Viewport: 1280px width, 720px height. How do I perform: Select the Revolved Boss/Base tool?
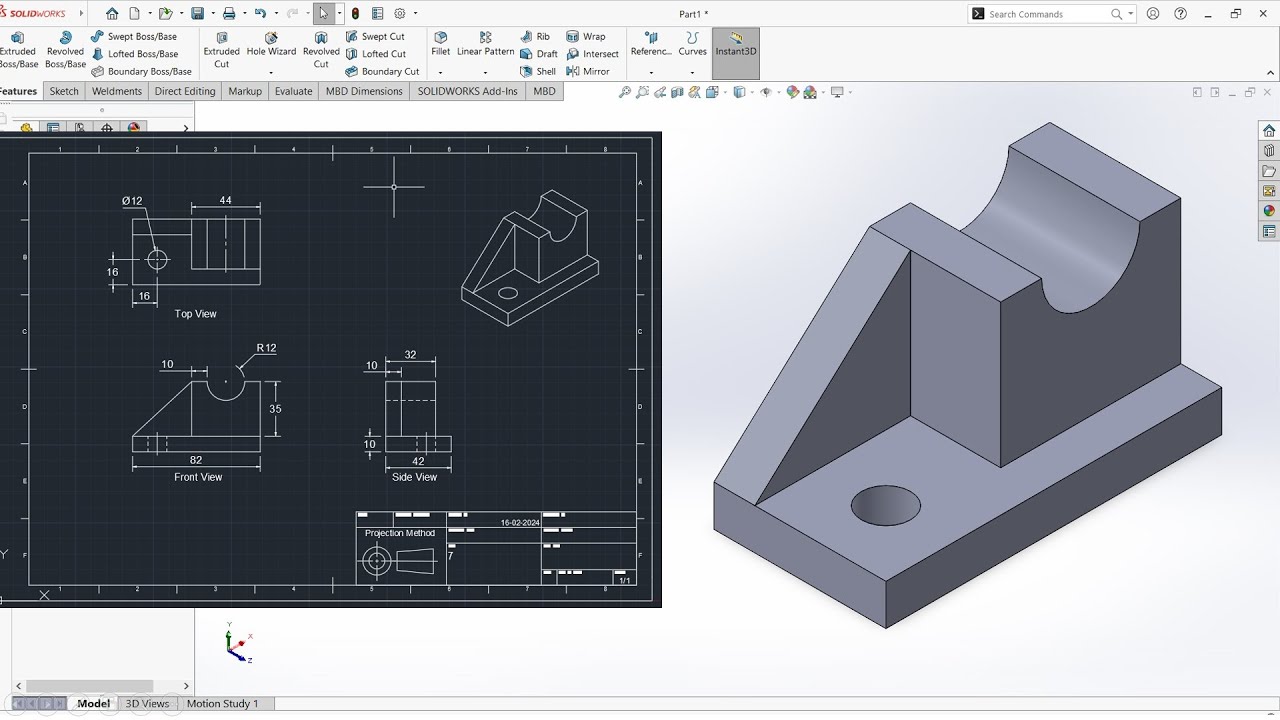[65, 50]
